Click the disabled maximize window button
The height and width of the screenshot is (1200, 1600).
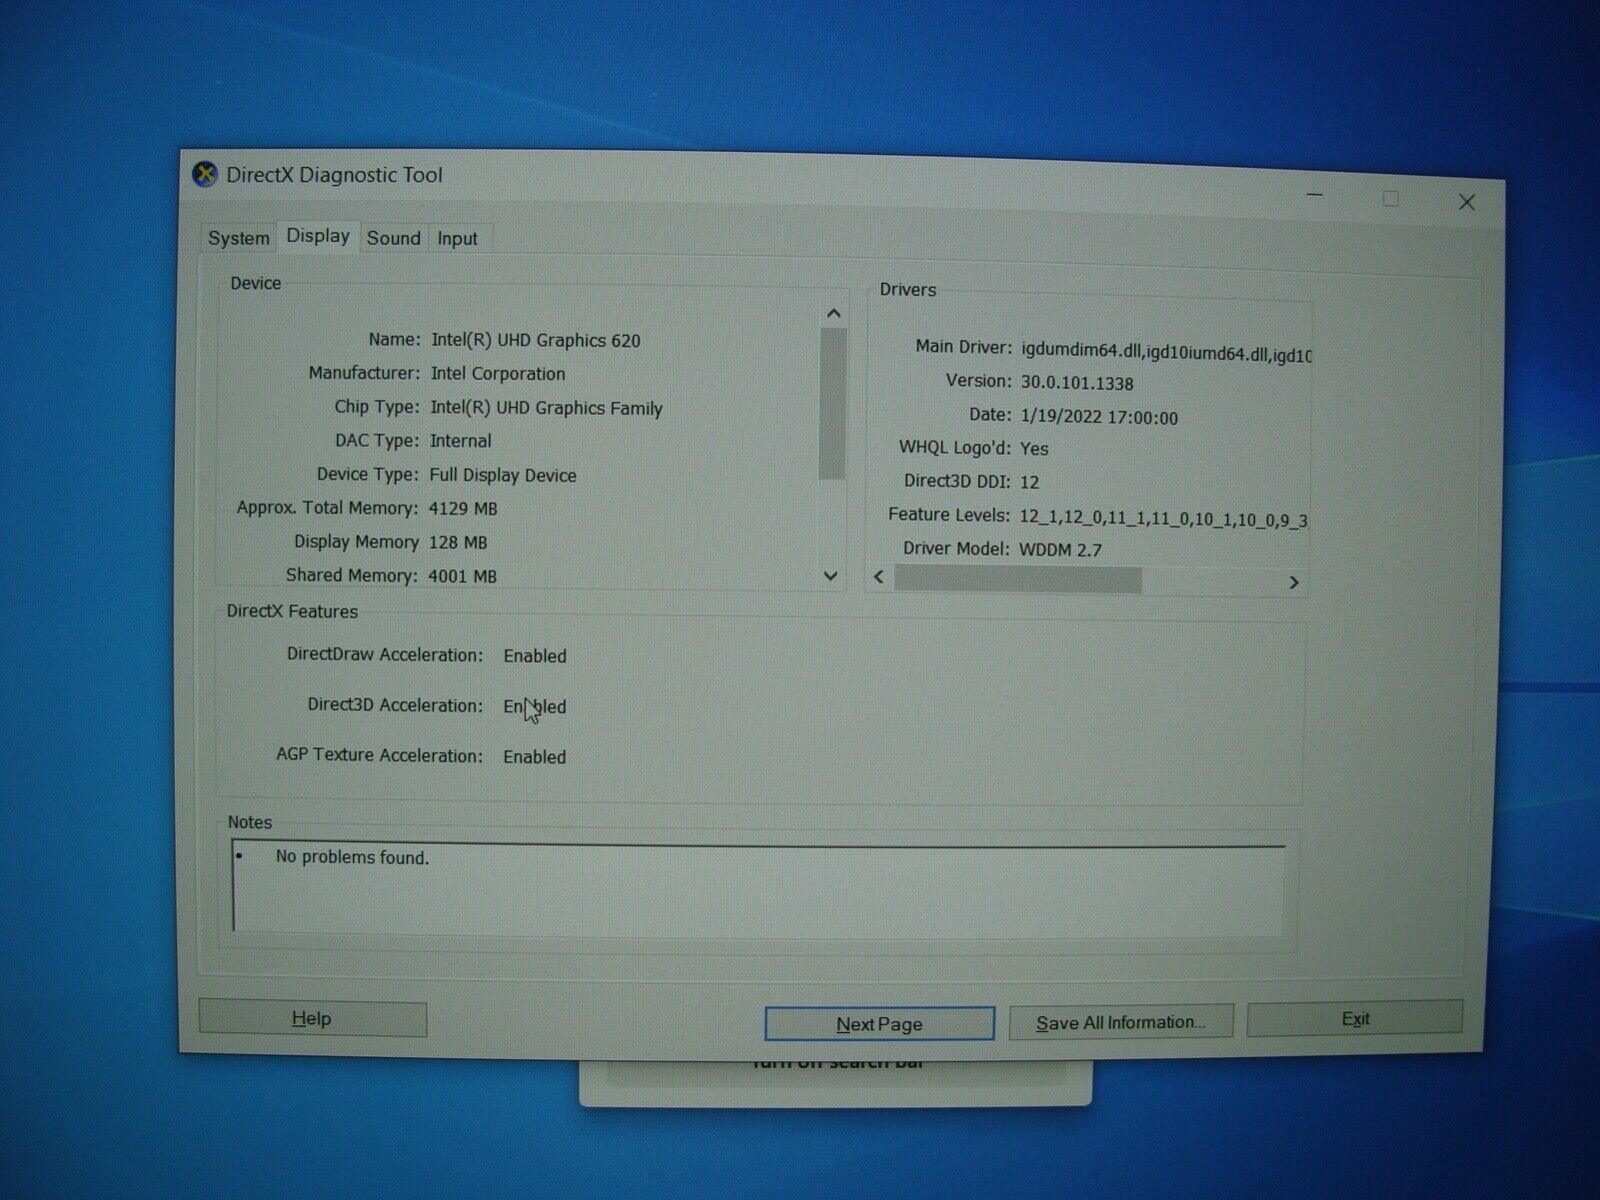[1390, 199]
